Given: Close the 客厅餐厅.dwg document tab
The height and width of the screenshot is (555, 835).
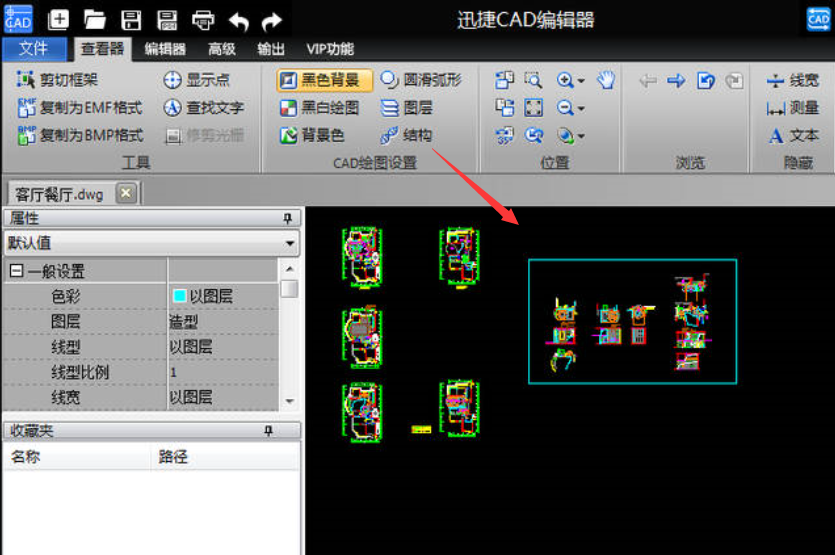Looking at the screenshot, I should [125, 193].
